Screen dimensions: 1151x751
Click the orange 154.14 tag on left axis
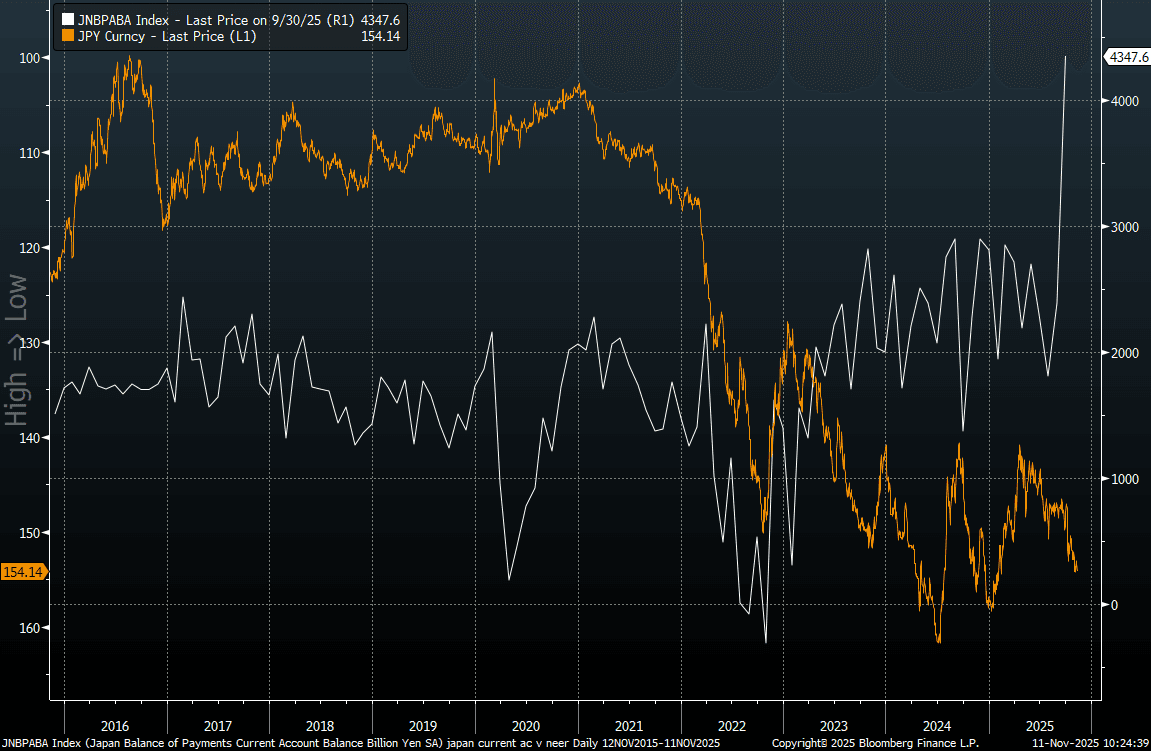tap(21, 572)
